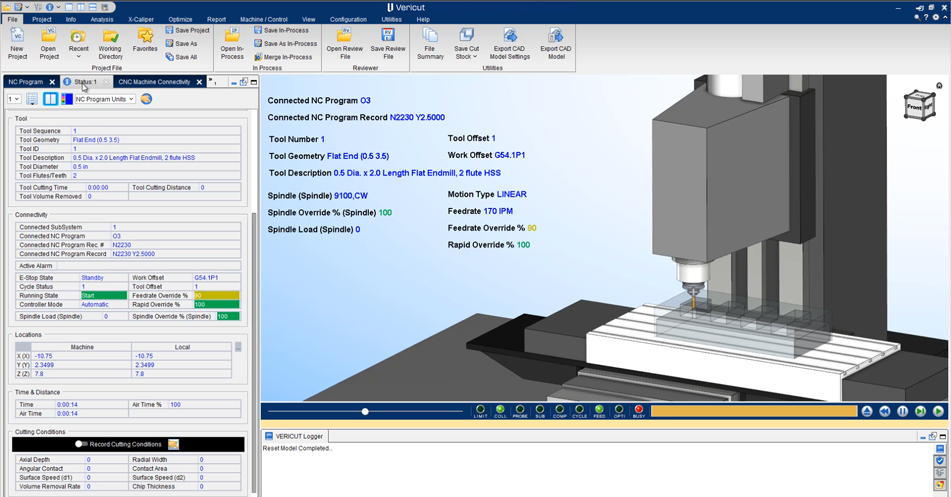Click the cutting conditions graph icon
951x497 pixels.
[x=173, y=444]
